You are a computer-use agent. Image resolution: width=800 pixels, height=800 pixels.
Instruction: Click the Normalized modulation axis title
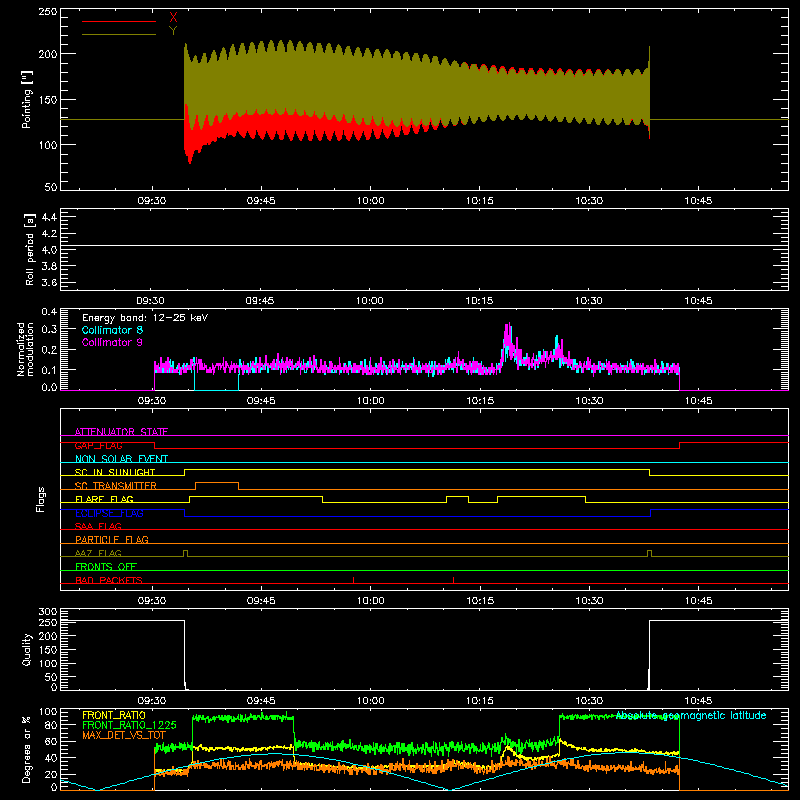25,349
